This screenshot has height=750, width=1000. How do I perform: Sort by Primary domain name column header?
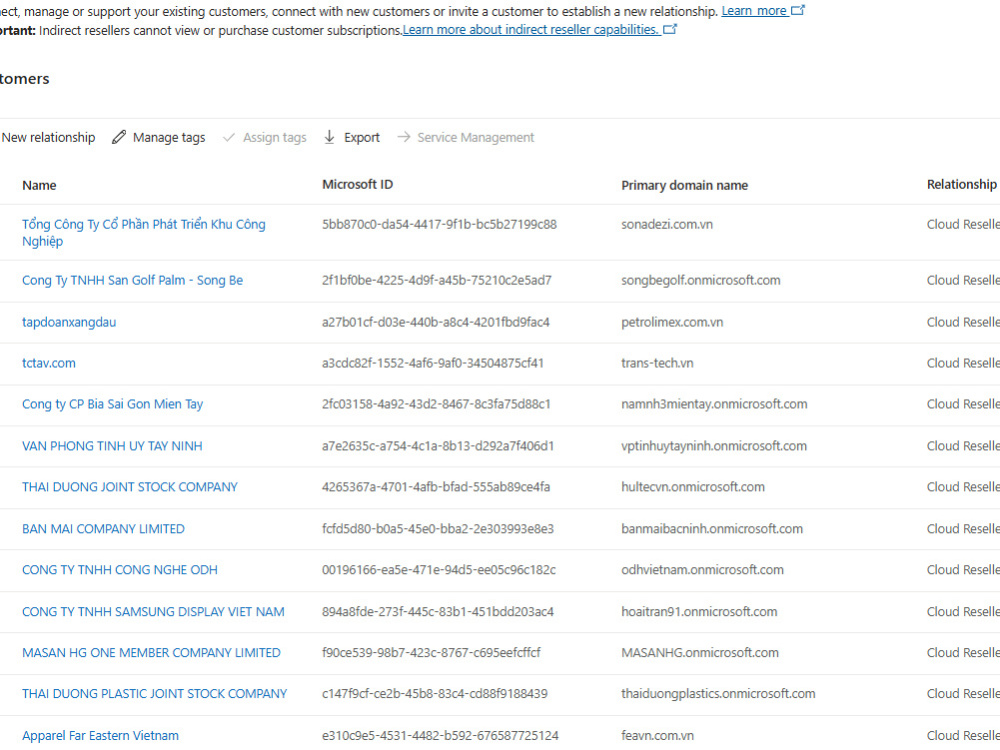[x=684, y=185]
